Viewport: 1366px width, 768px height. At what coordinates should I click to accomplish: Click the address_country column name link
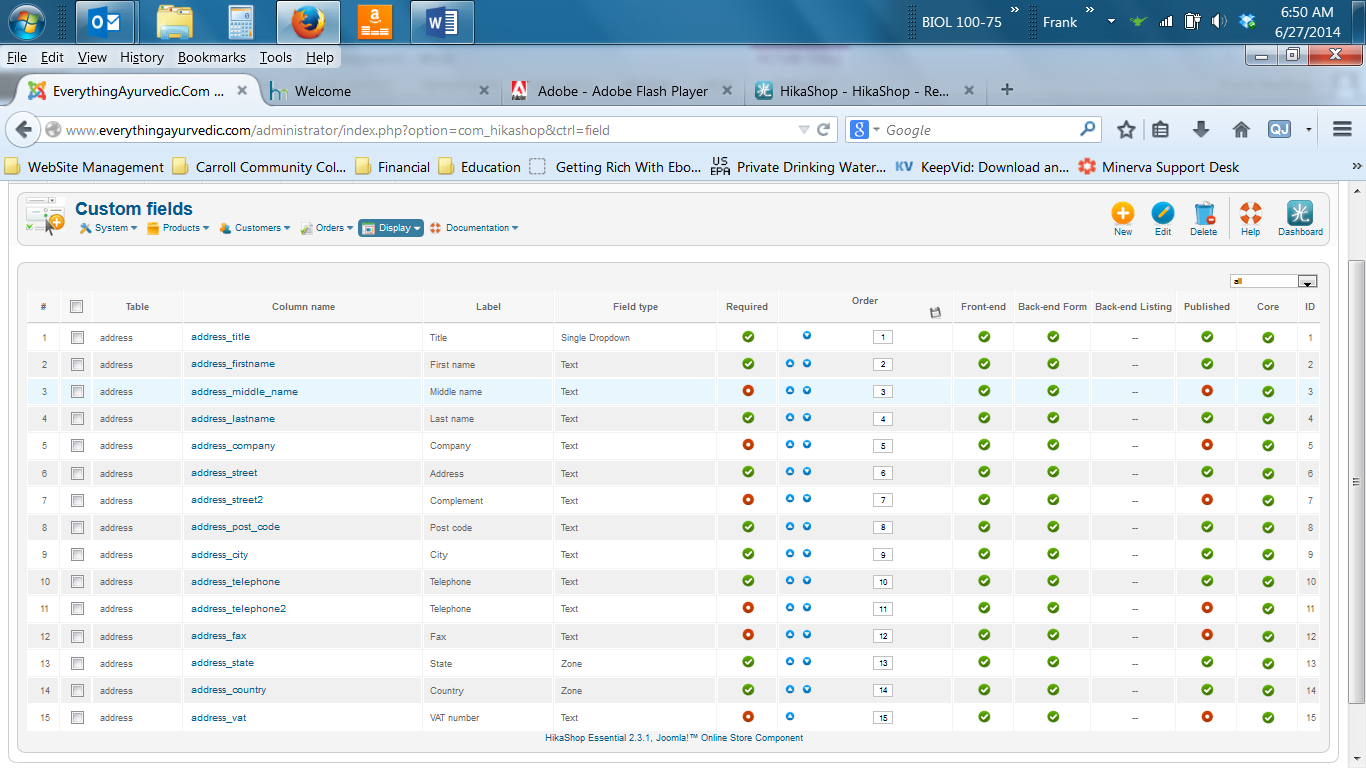click(x=229, y=690)
